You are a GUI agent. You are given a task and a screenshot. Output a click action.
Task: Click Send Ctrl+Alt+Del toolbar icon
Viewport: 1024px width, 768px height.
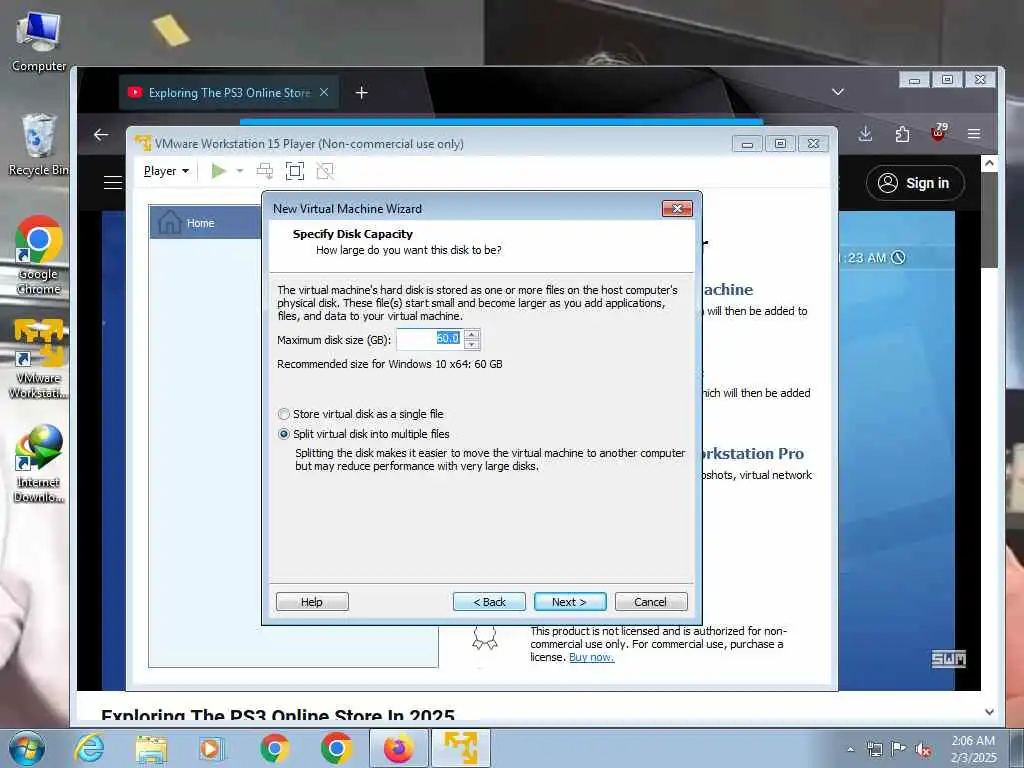pos(264,171)
